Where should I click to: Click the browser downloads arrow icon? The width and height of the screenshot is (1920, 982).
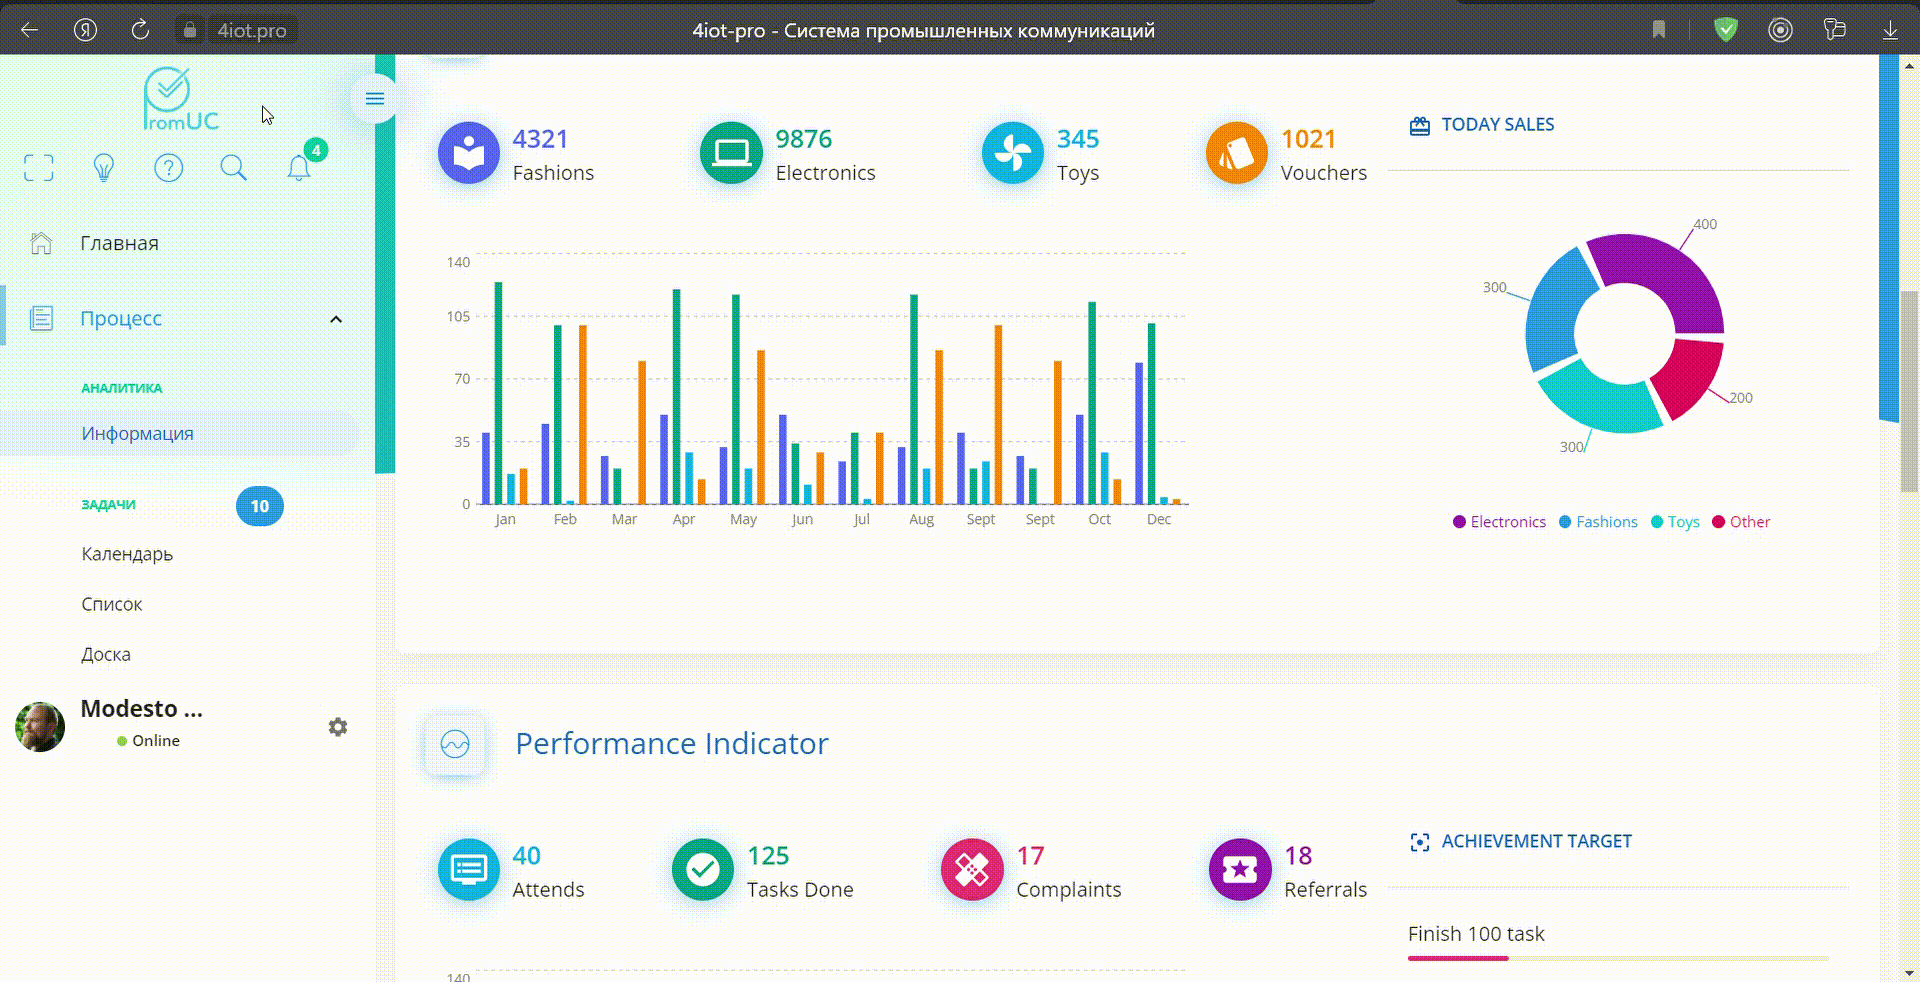[1890, 30]
